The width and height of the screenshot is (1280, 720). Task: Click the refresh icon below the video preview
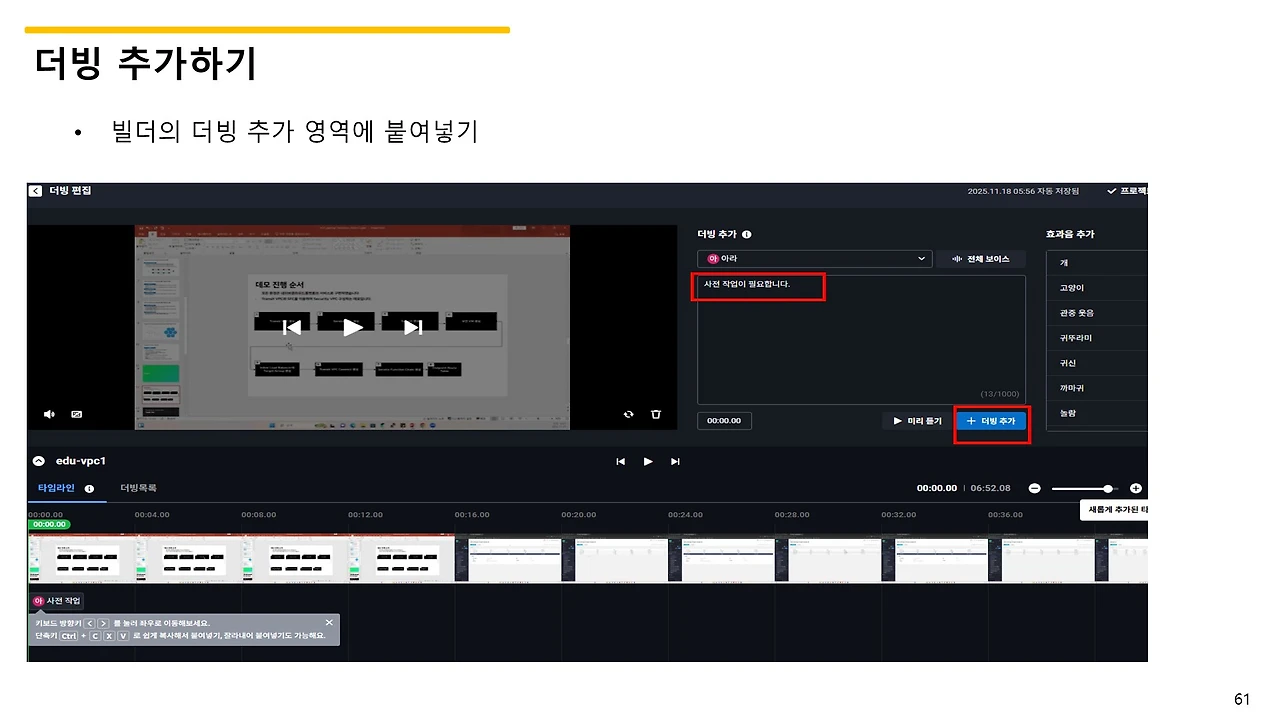coord(629,413)
